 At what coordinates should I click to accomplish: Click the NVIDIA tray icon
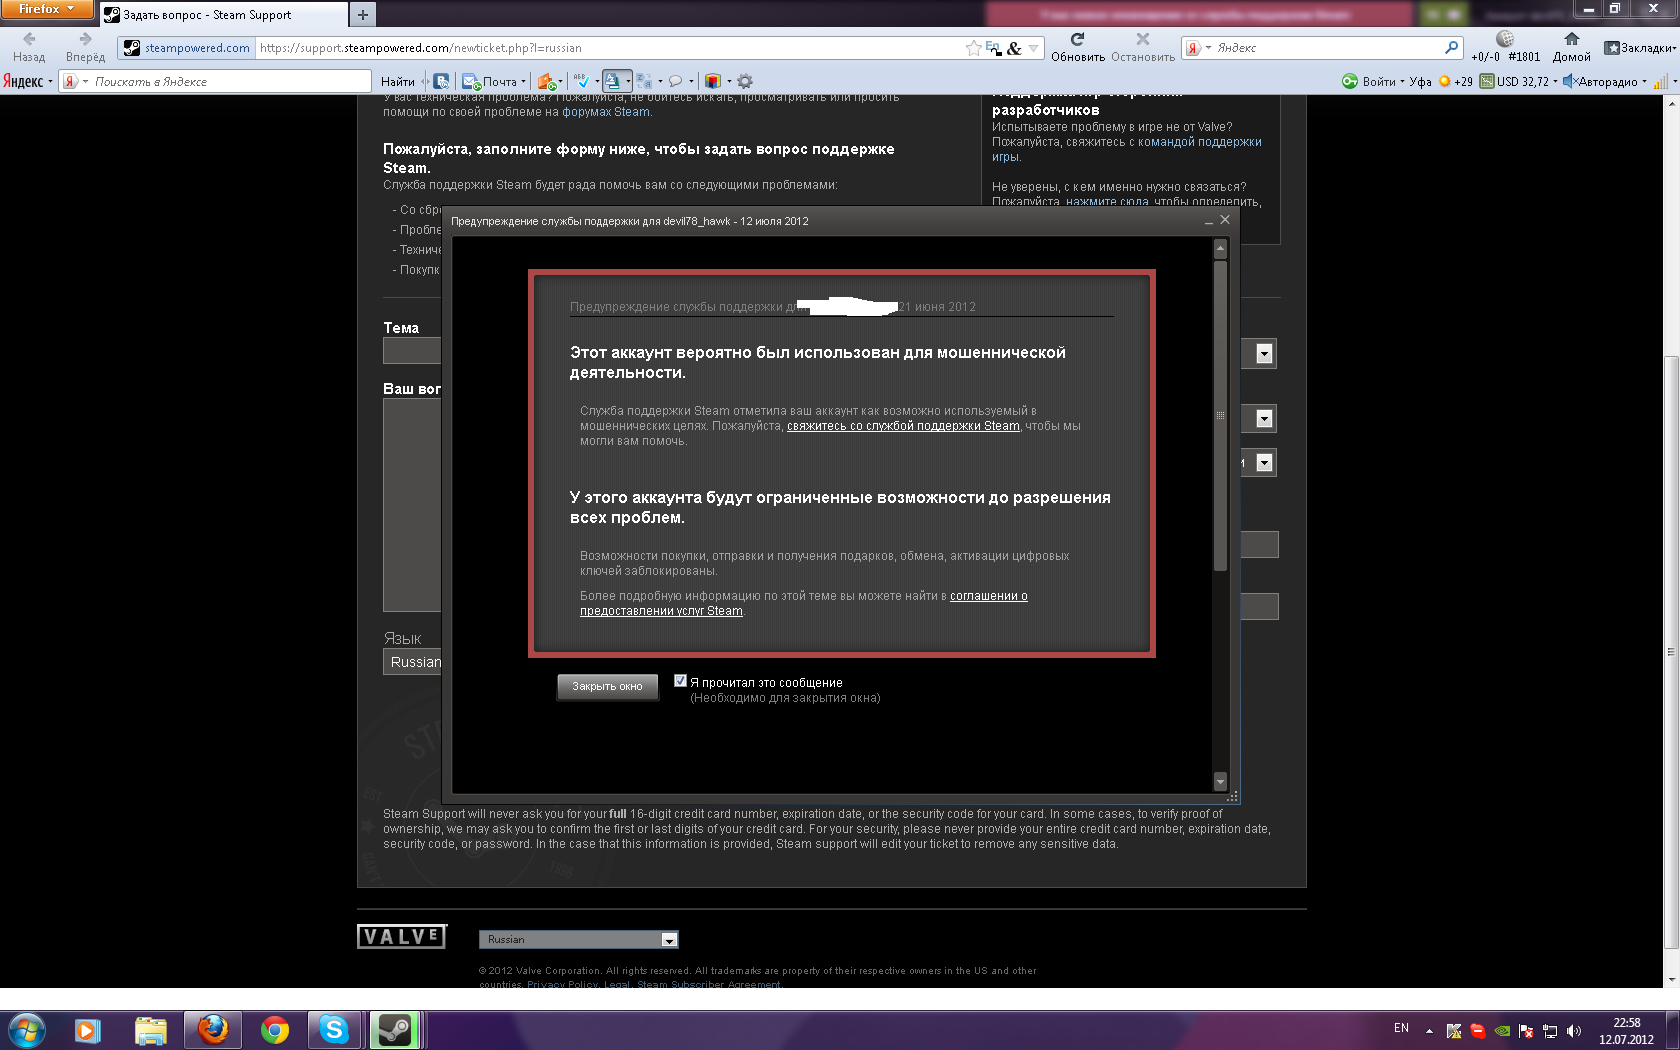[1502, 1030]
